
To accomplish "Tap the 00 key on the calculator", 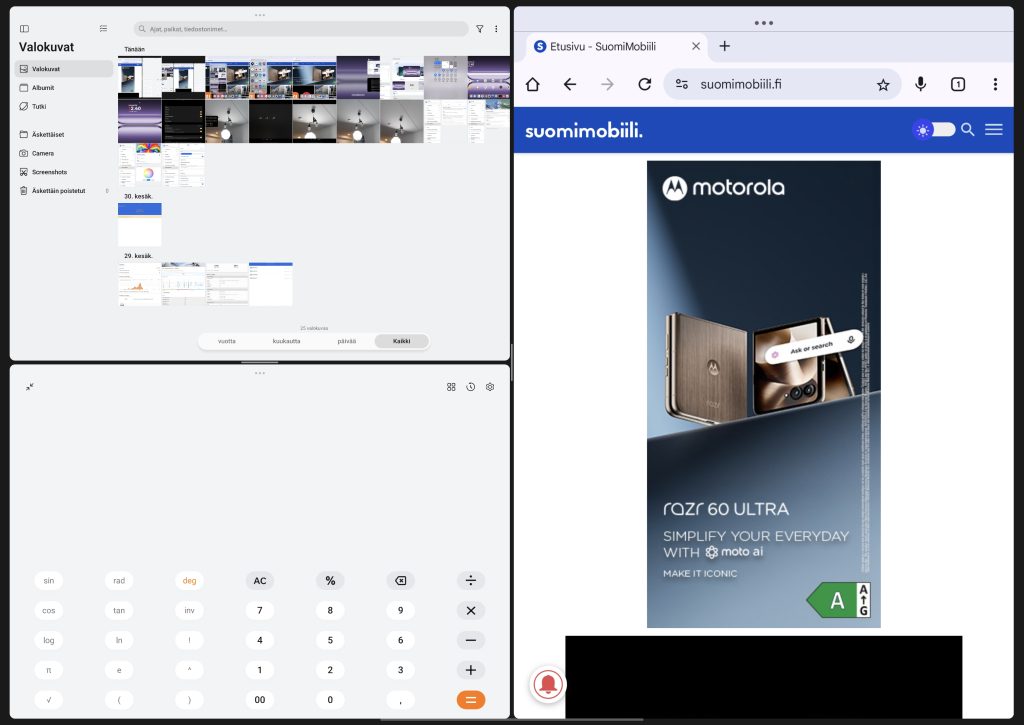I will tap(260, 700).
